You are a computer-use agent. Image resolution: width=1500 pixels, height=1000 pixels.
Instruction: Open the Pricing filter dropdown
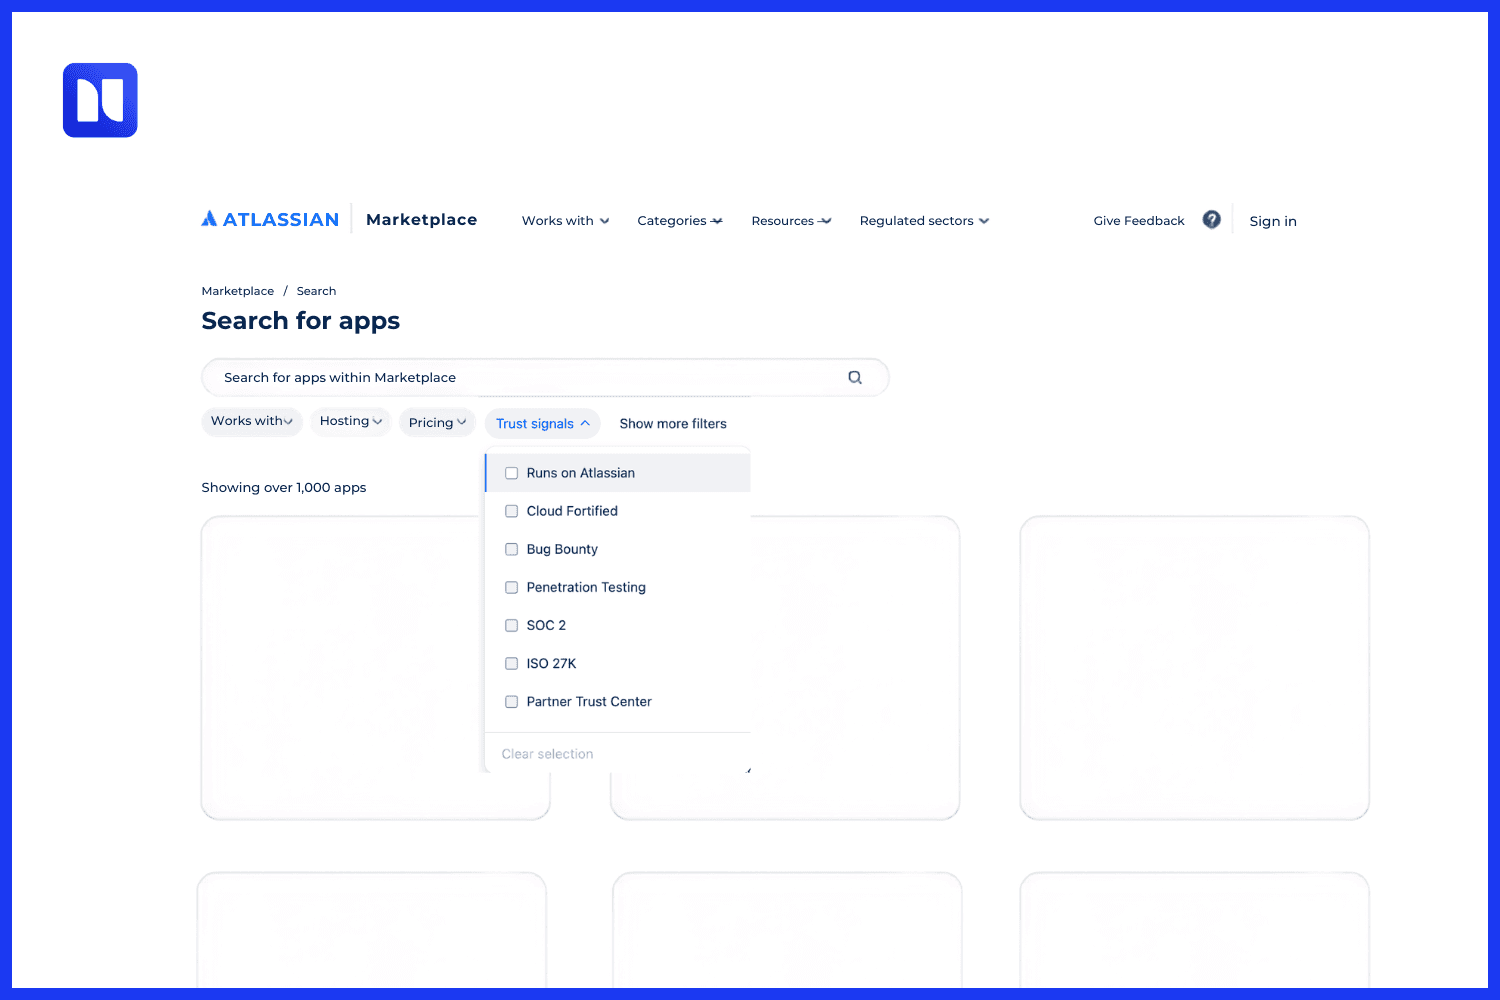tap(437, 422)
